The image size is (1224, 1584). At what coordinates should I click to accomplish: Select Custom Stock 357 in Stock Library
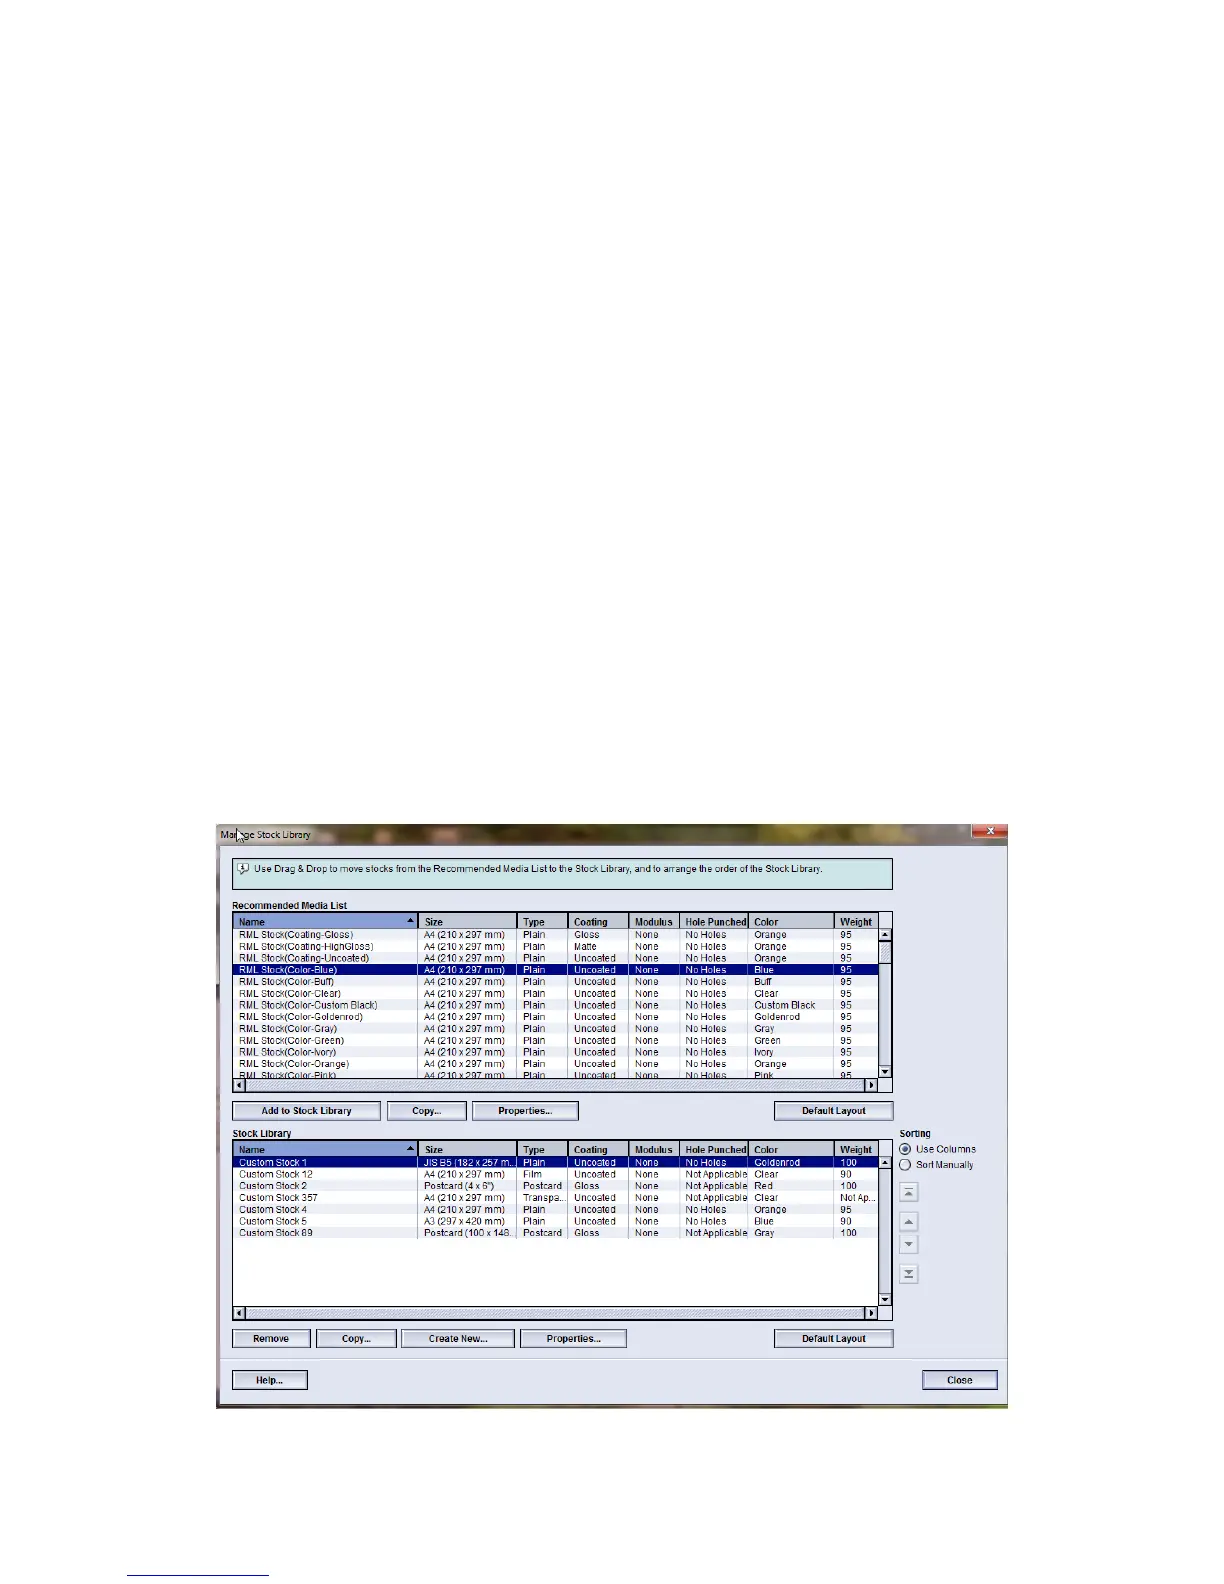pyautogui.click(x=556, y=1198)
